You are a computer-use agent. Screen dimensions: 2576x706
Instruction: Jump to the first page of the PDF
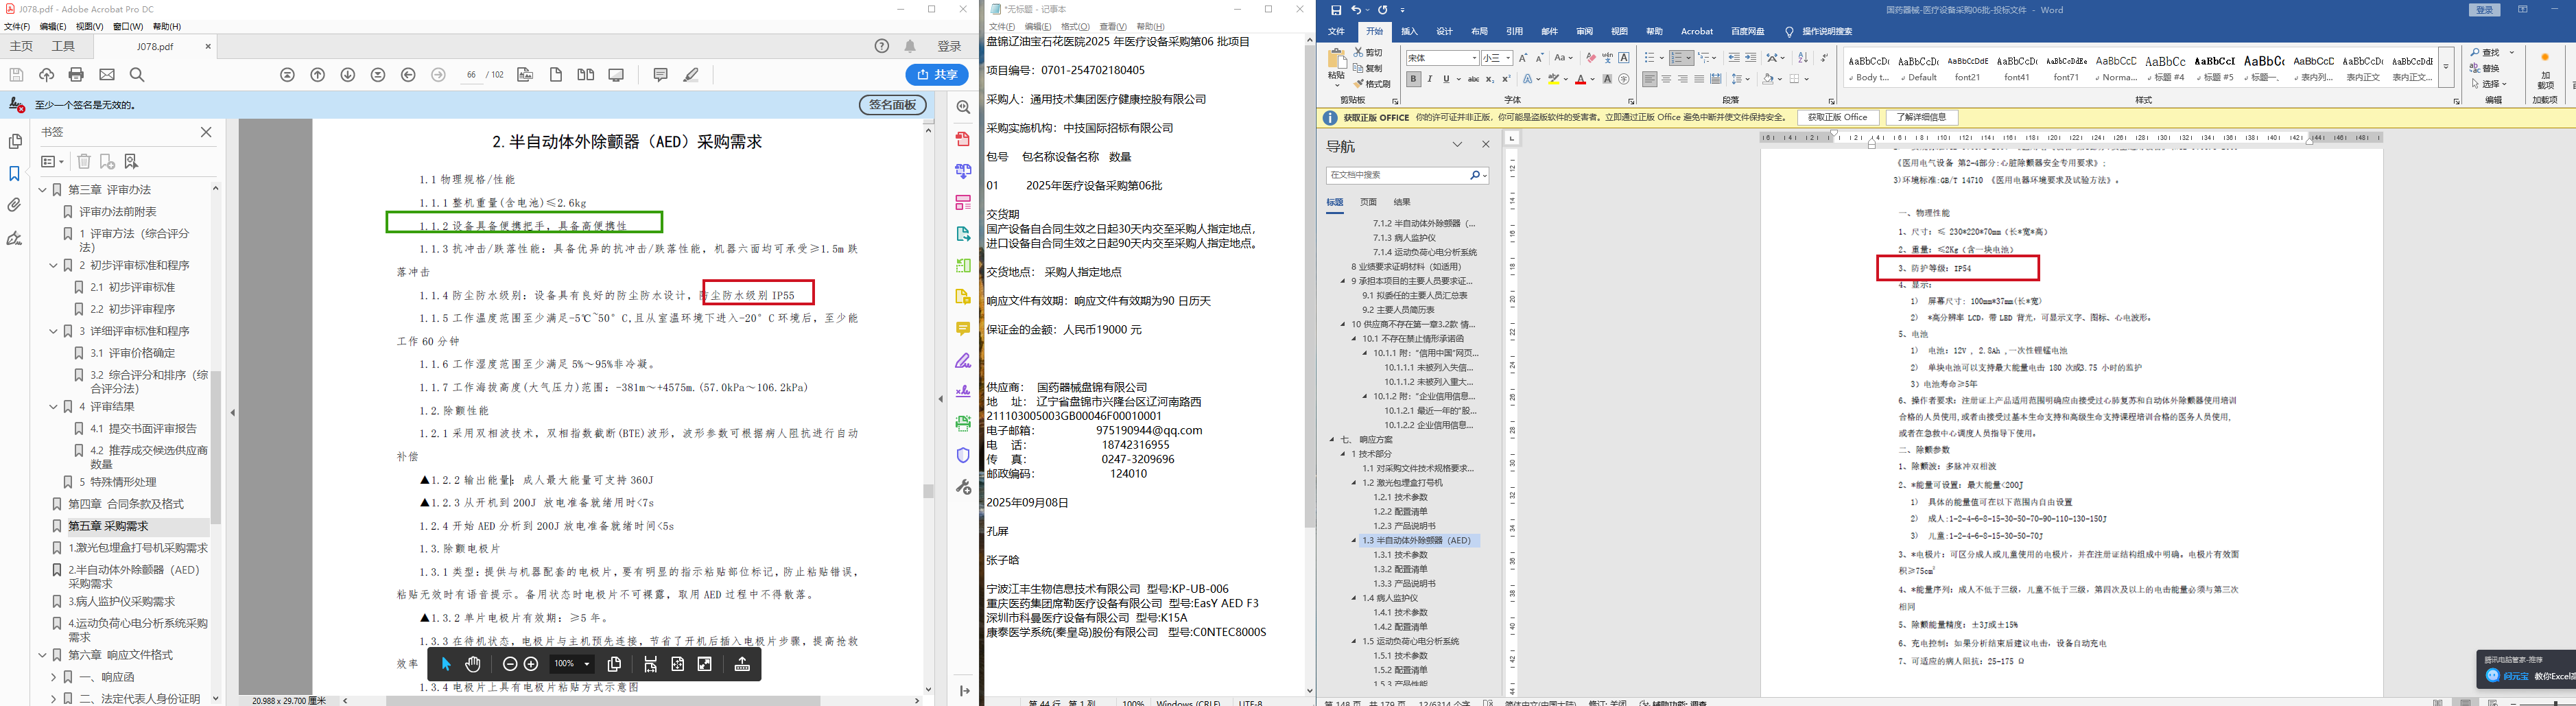point(288,75)
